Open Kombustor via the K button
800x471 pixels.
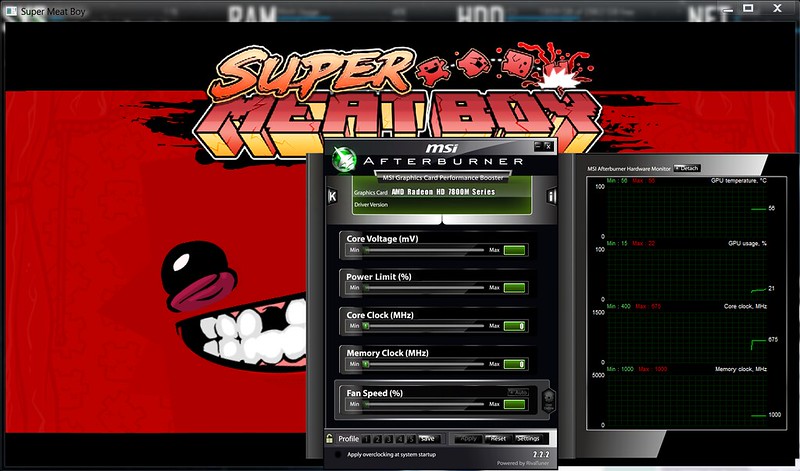pos(332,196)
